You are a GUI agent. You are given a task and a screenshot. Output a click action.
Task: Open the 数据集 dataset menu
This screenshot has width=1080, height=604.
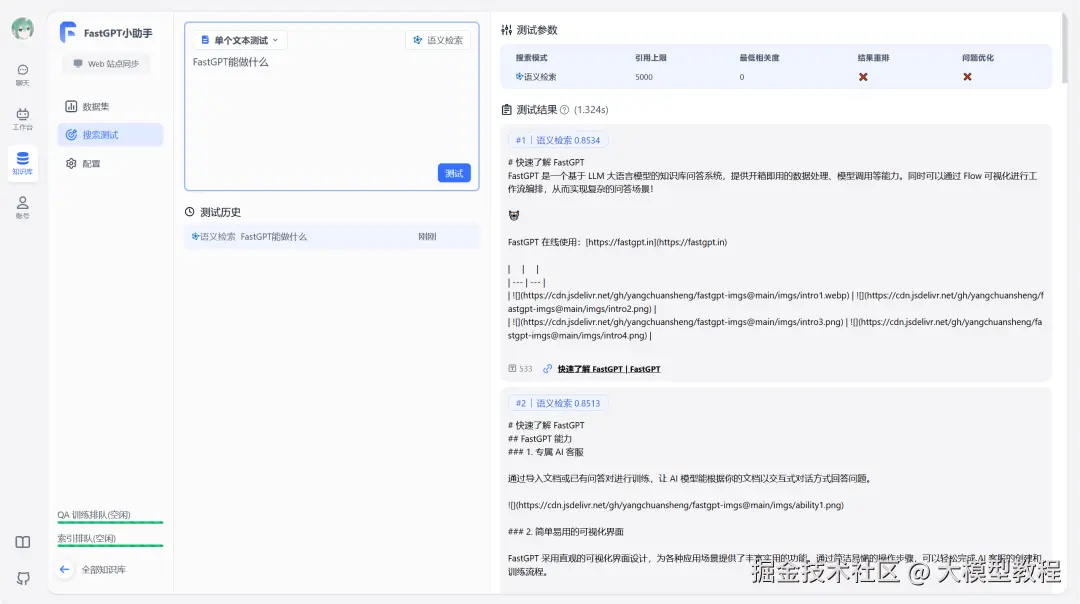point(110,107)
